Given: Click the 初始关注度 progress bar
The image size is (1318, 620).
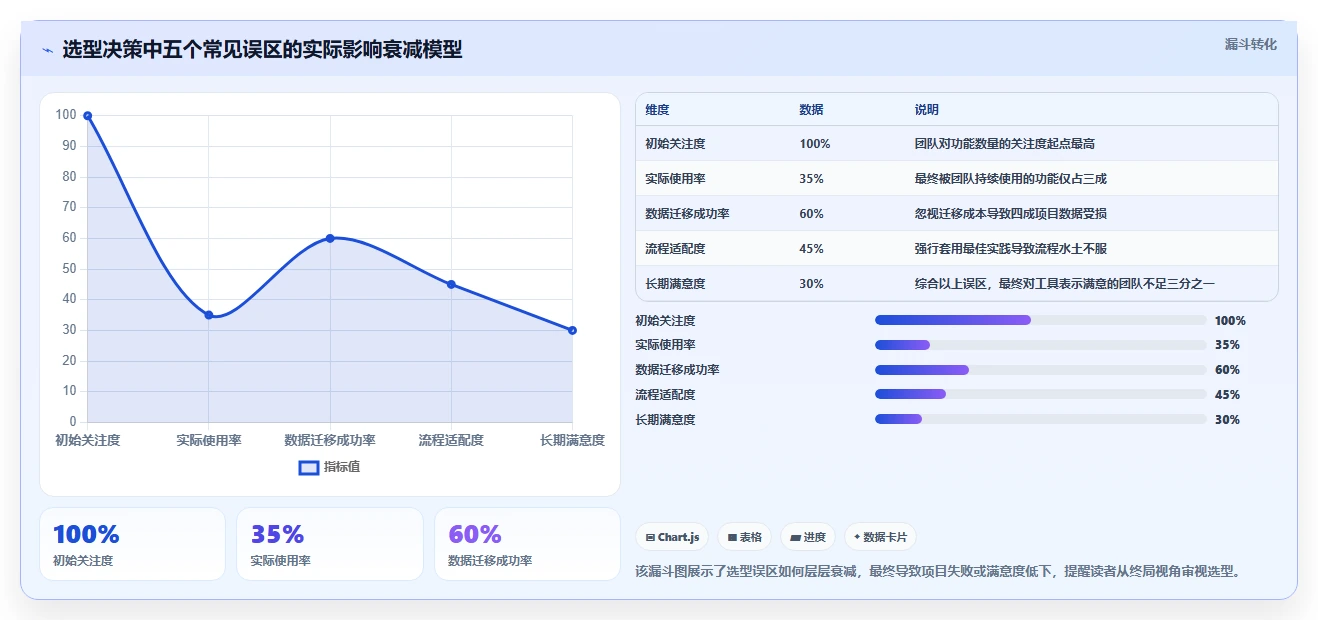Looking at the screenshot, I should [1040, 320].
